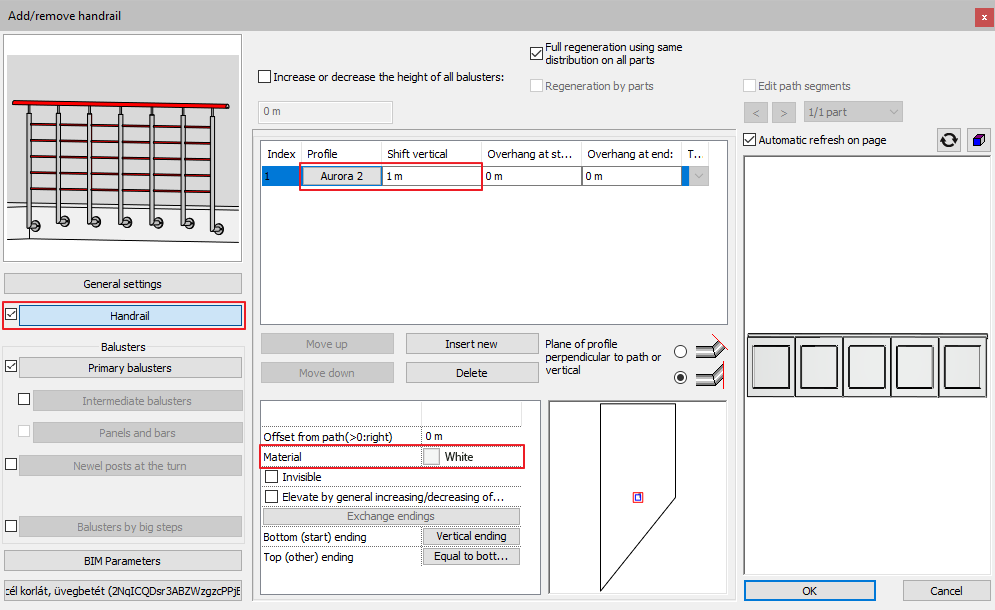Image resolution: width=995 pixels, height=610 pixels.
Task: Open the Aurora 2 profile selector
Action: tap(342, 176)
